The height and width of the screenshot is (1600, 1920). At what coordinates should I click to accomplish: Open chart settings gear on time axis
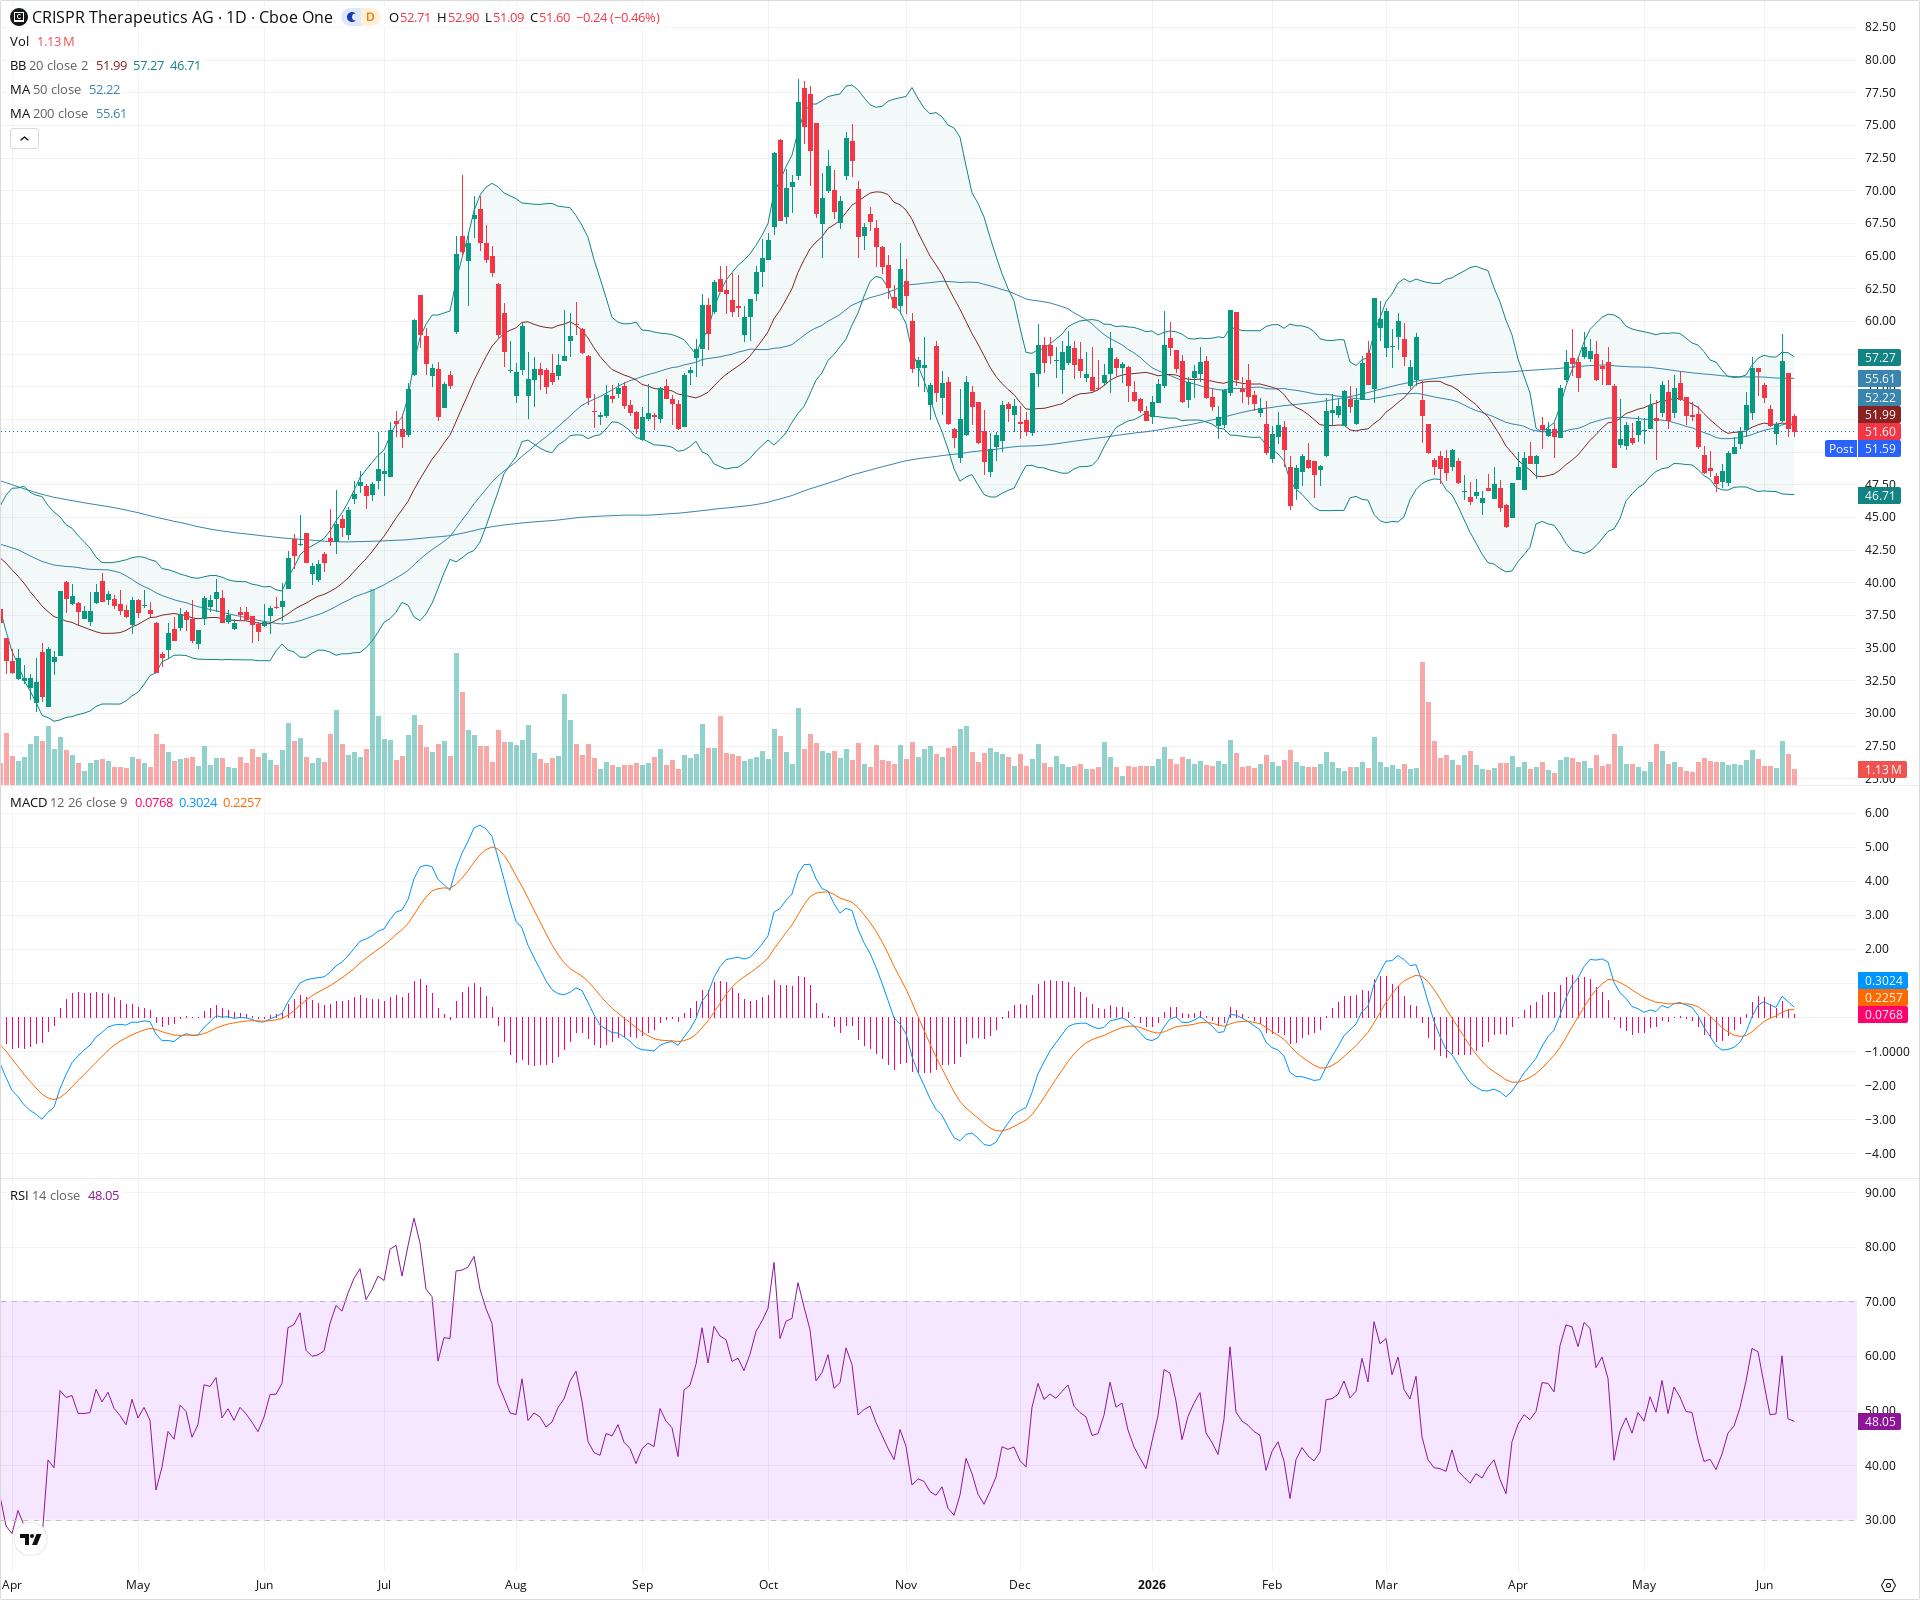point(1888,1585)
